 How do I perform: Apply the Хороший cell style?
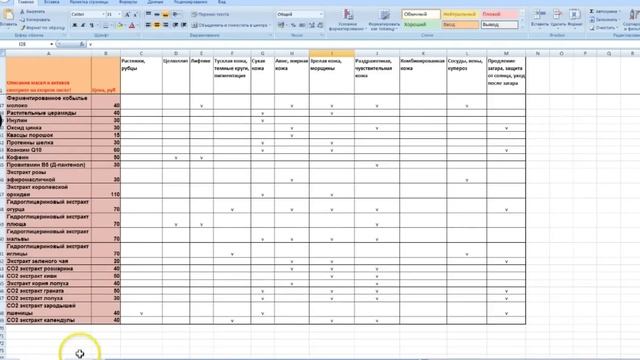pos(421,25)
